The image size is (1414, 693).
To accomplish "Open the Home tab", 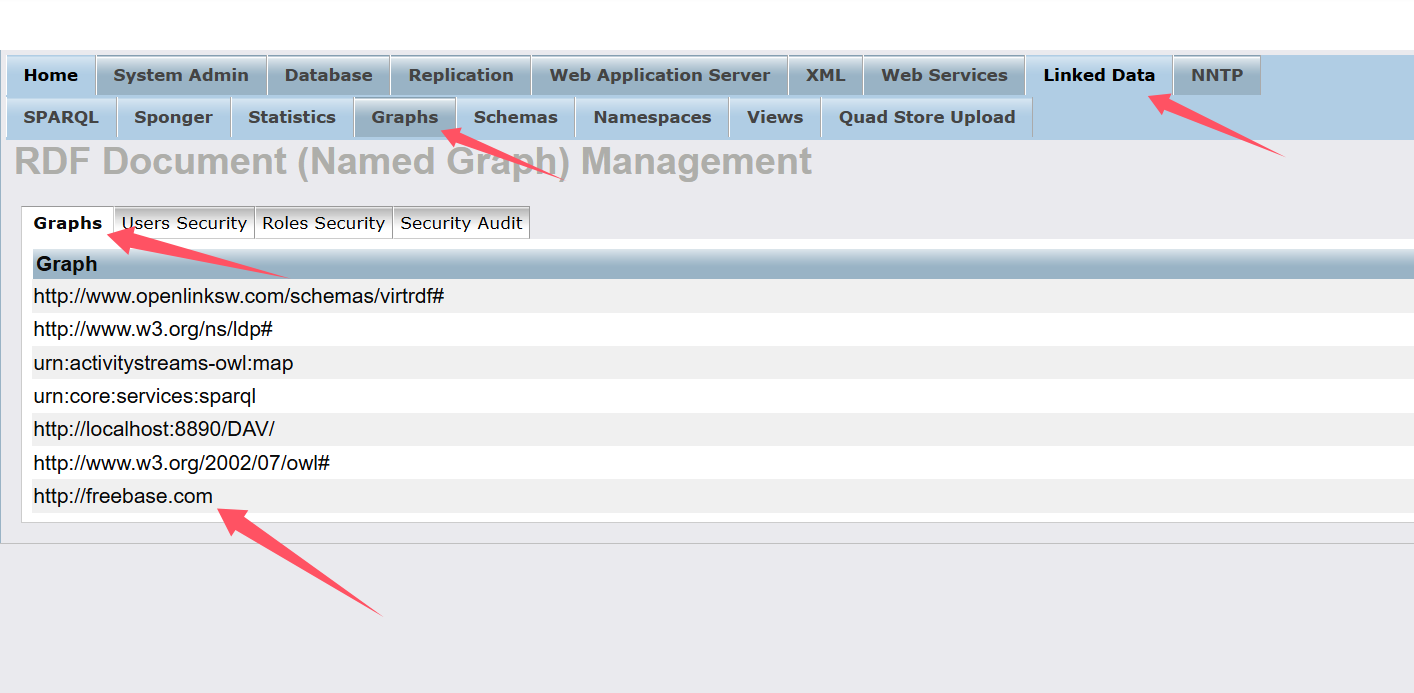I will pos(51,75).
